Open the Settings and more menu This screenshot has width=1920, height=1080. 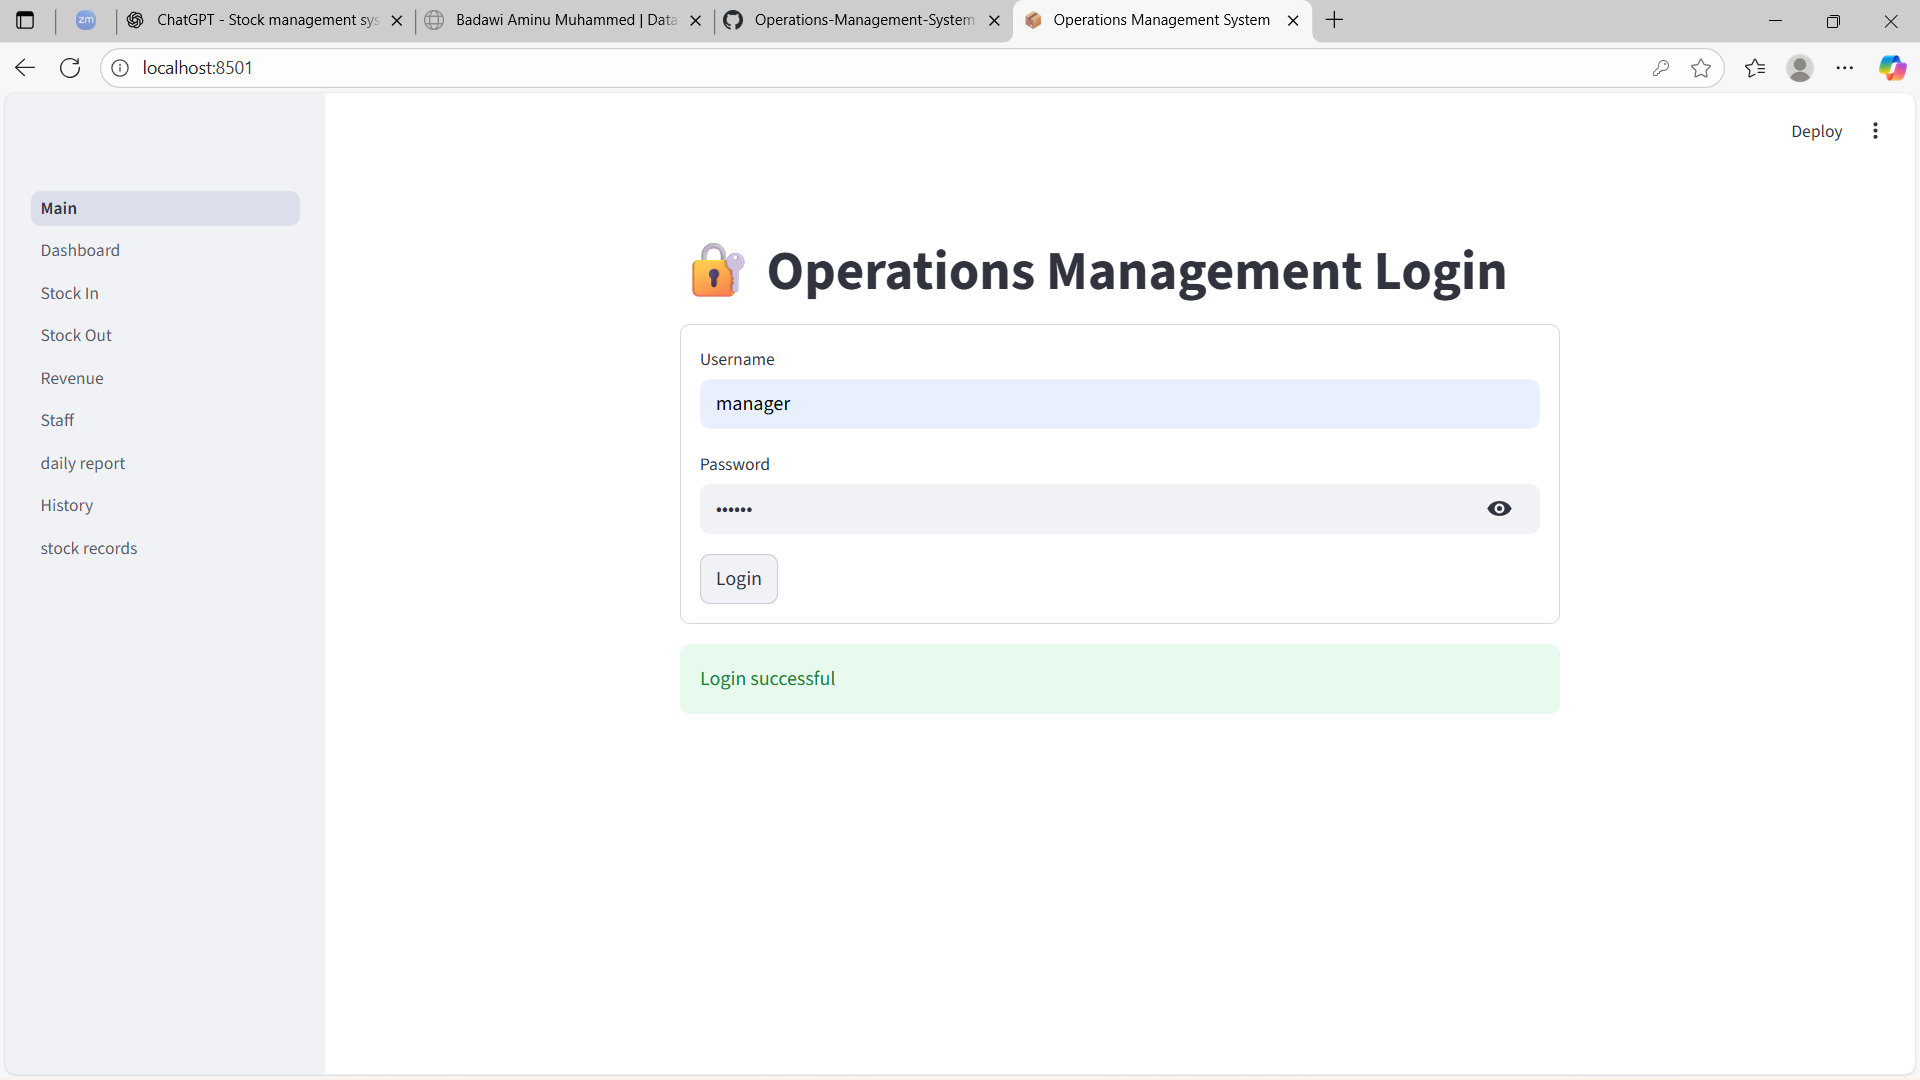point(1846,67)
